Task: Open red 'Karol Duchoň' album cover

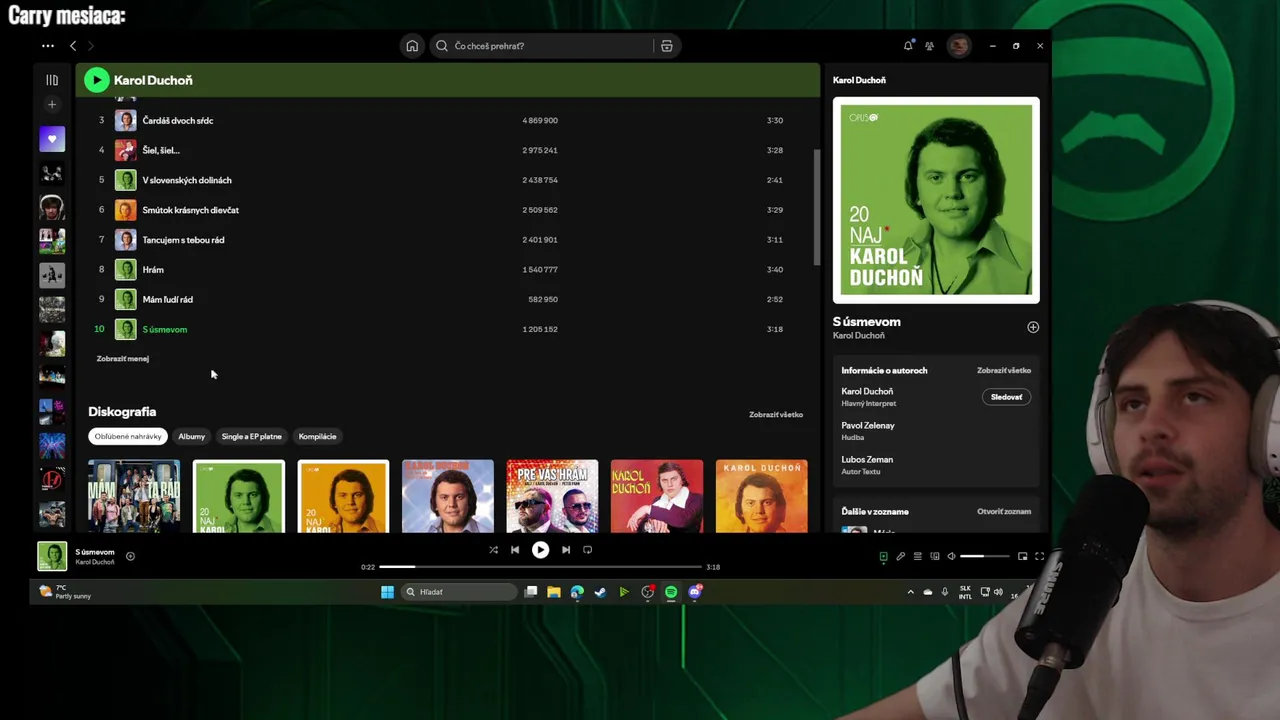Action: pos(657,496)
